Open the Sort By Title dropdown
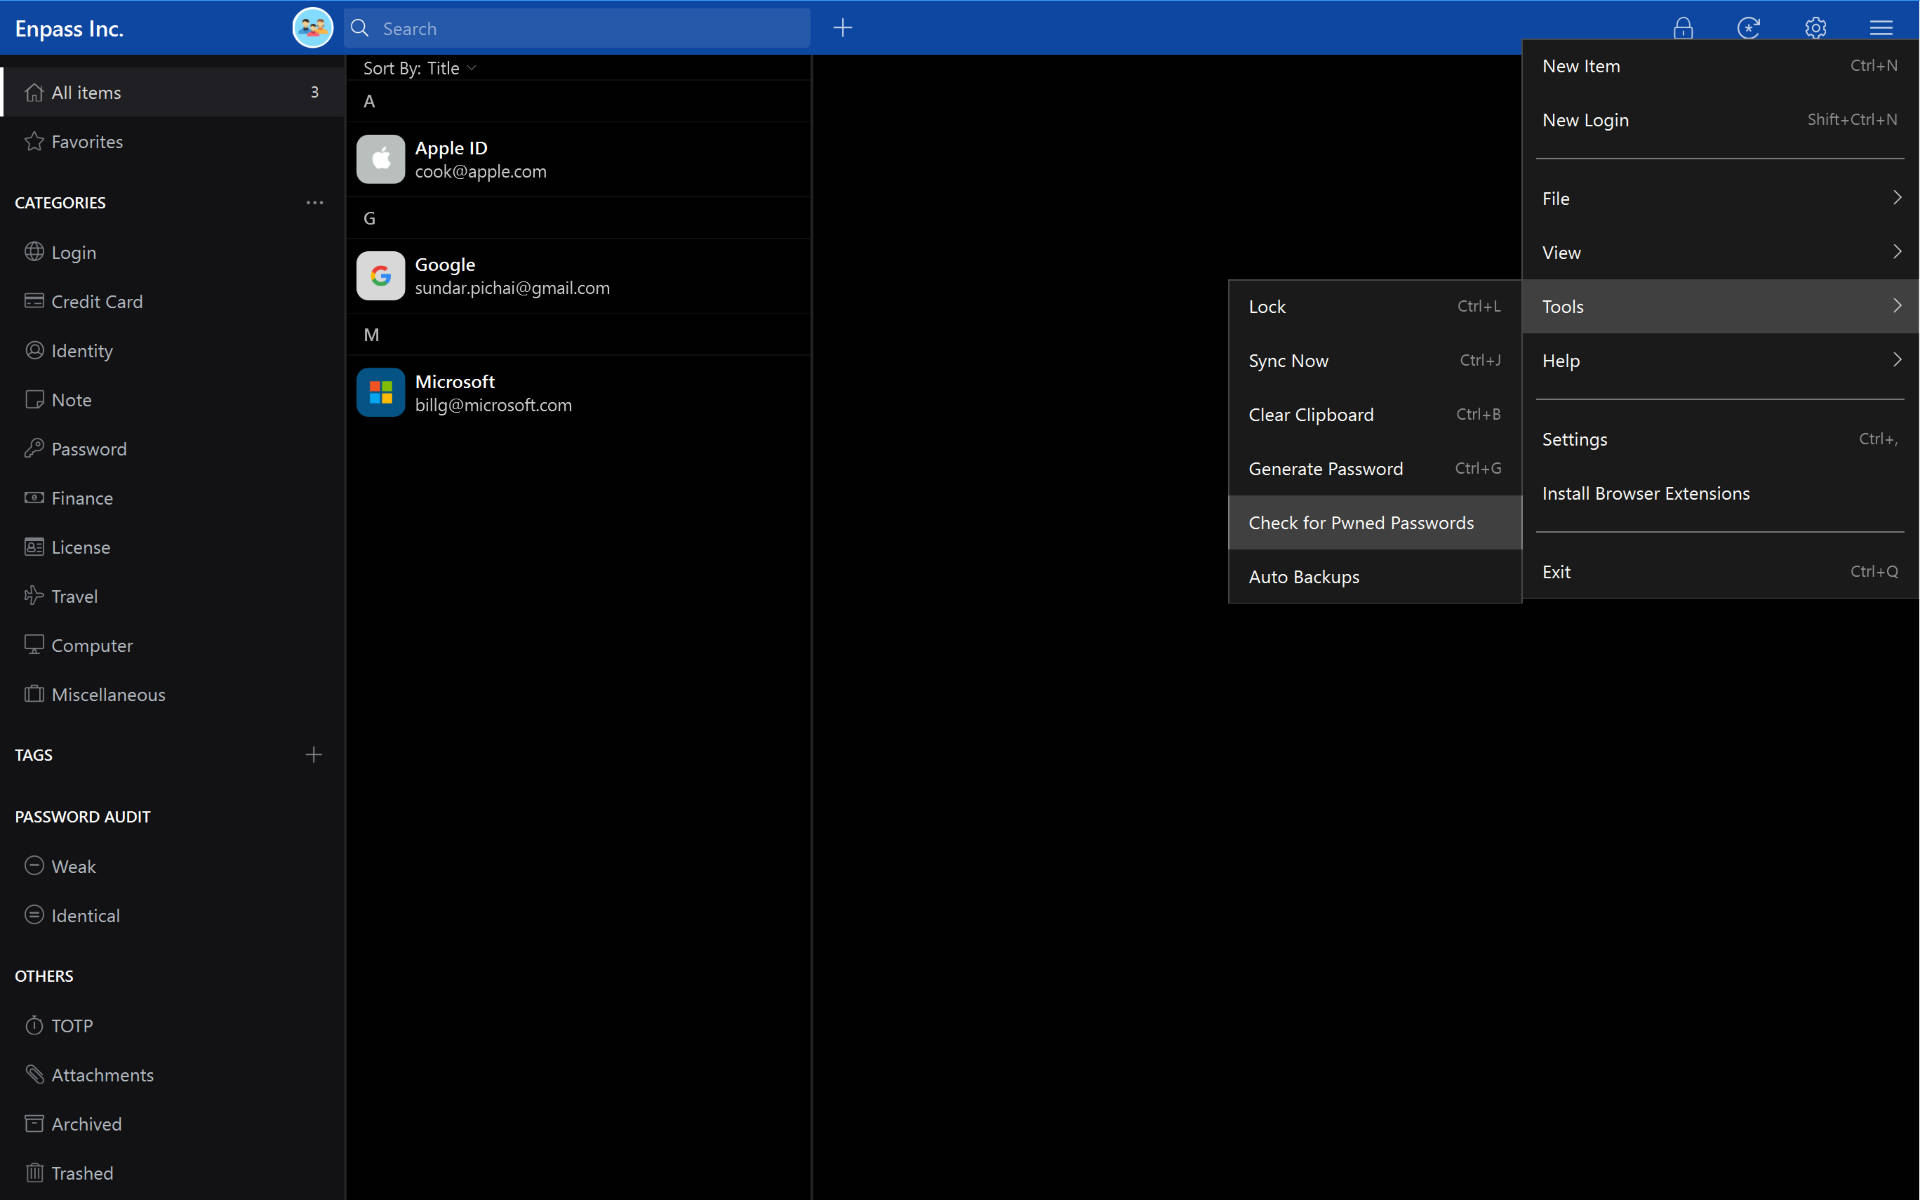This screenshot has width=1920, height=1200. (420, 68)
